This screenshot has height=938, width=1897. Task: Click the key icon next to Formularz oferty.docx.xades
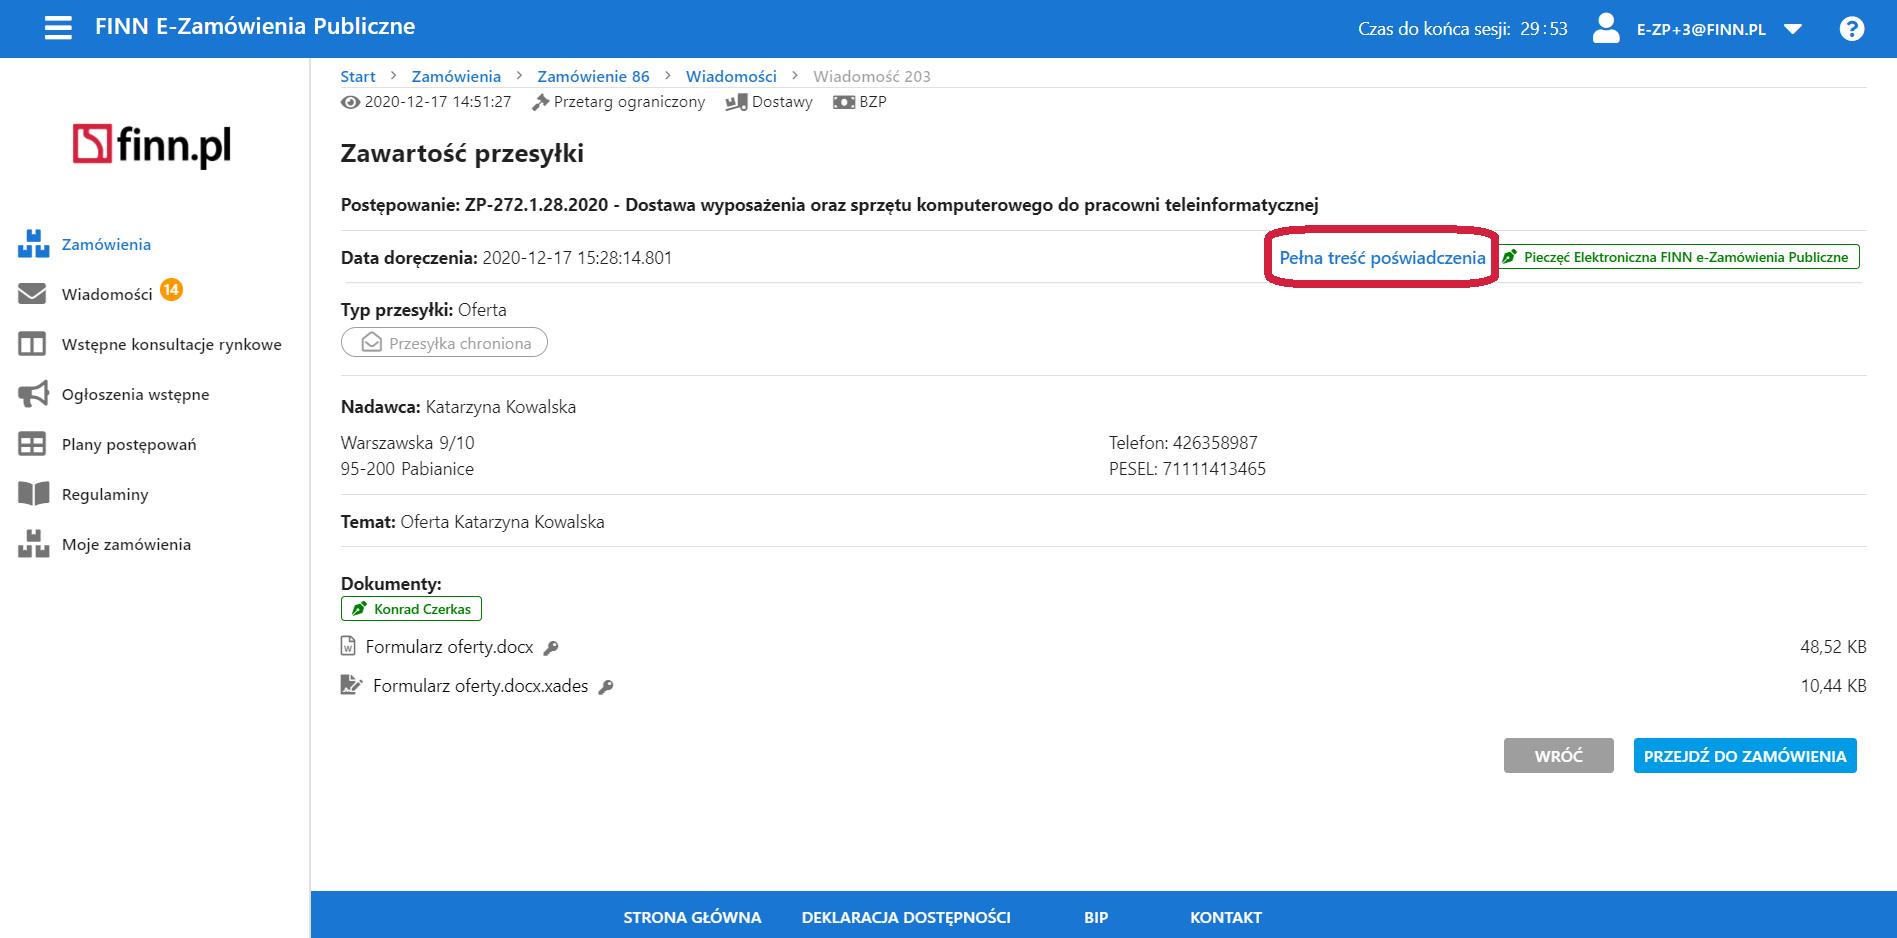pyautogui.click(x=606, y=687)
